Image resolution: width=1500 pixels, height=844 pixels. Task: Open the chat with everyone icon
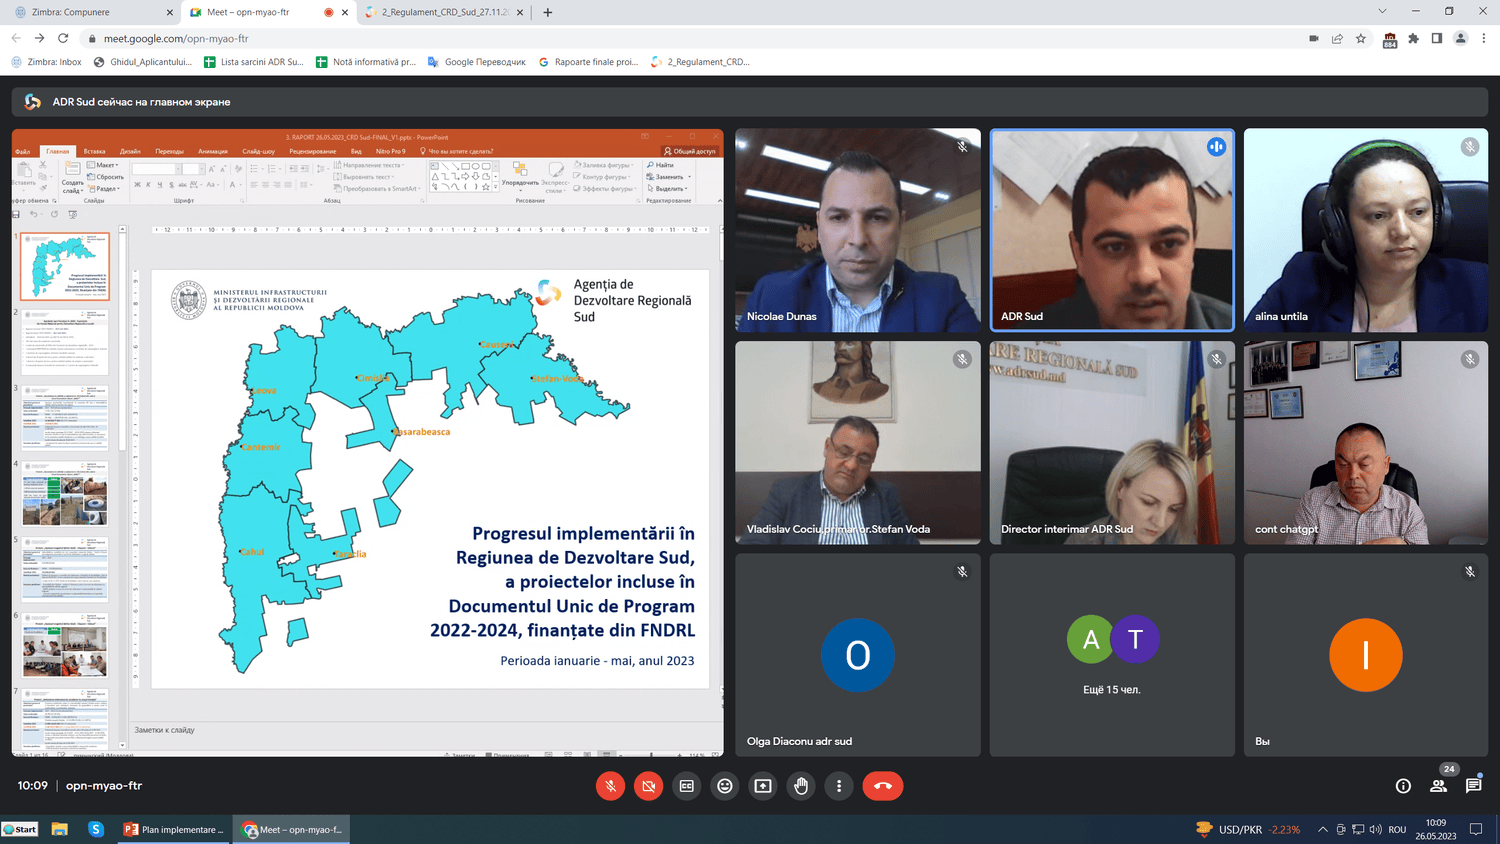tap(1473, 786)
